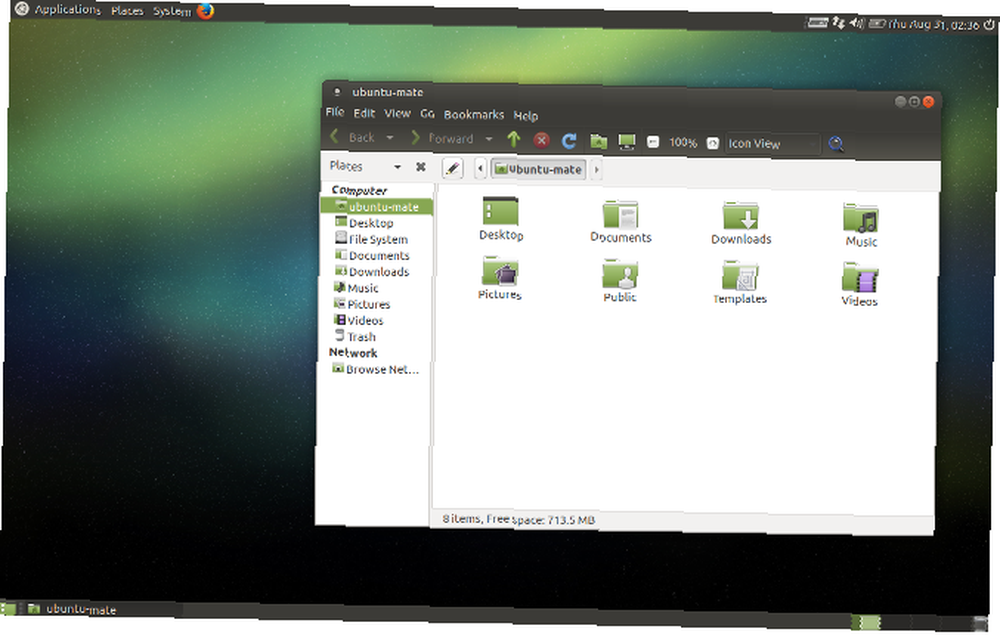The height and width of the screenshot is (635, 1000).
Task: Toggle the location text entry pencil
Action: [452, 168]
